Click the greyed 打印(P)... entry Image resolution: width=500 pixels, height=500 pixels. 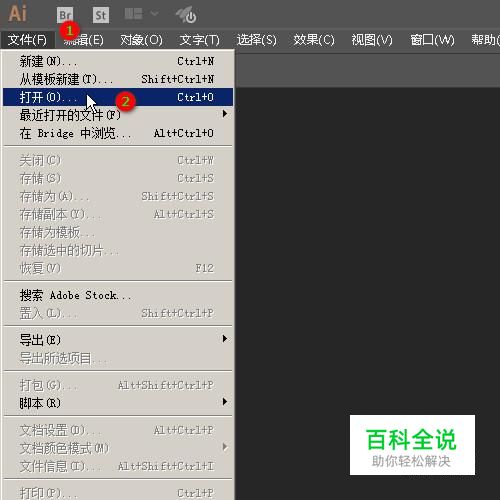pos(118,493)
